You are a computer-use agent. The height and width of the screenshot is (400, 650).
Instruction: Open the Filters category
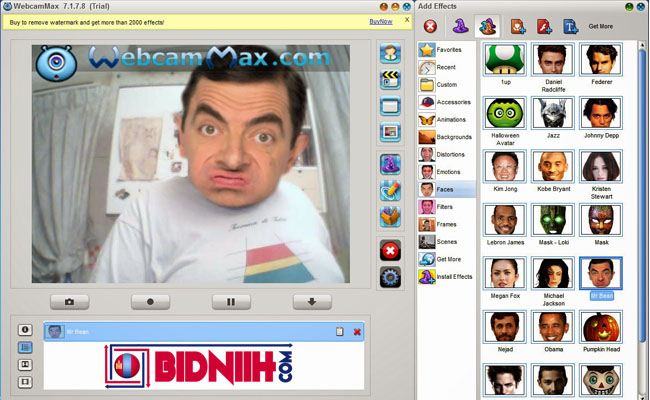click(446, 207)
